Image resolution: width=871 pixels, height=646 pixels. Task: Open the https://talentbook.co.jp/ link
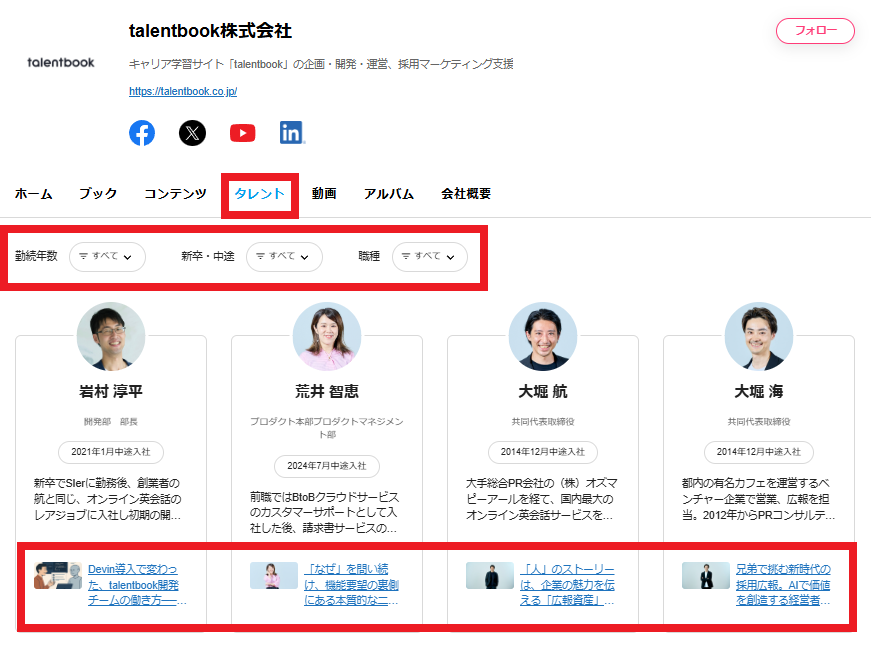(x=183, y=91)
